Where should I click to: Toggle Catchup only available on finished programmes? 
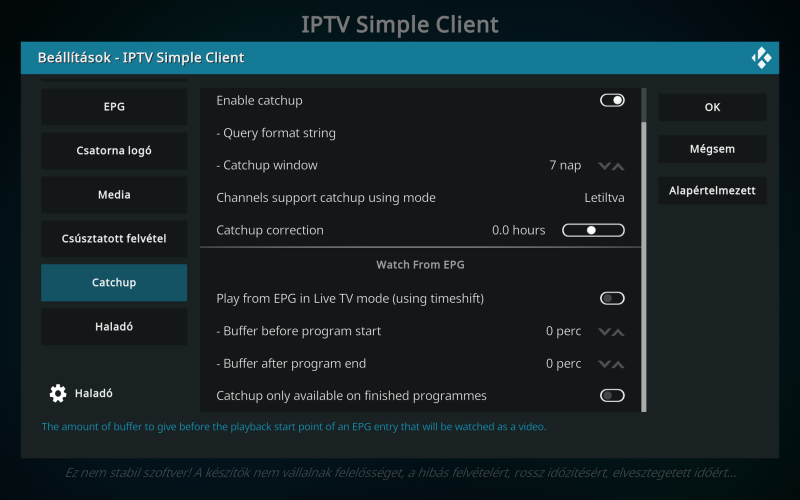point(612,395)
